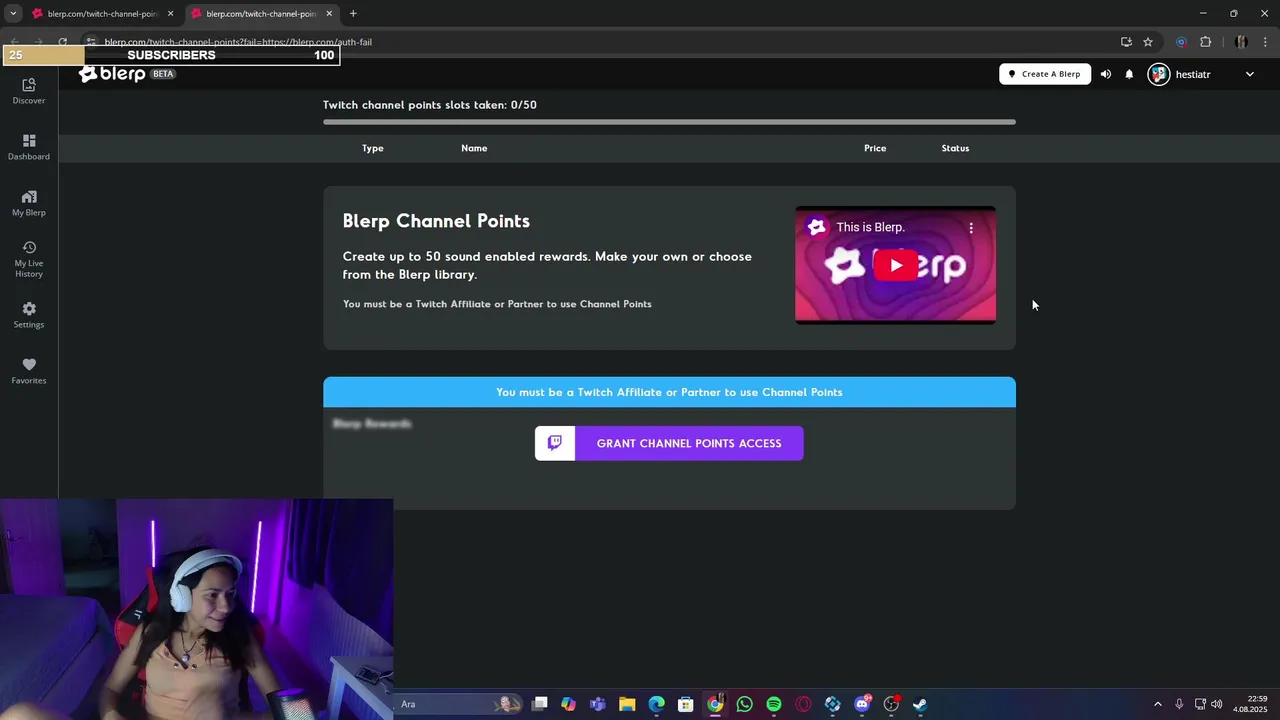The width and height of the screenshot is (1280, 720).
Task: Click the tray microphone icon
Action: click(1179, 704)
